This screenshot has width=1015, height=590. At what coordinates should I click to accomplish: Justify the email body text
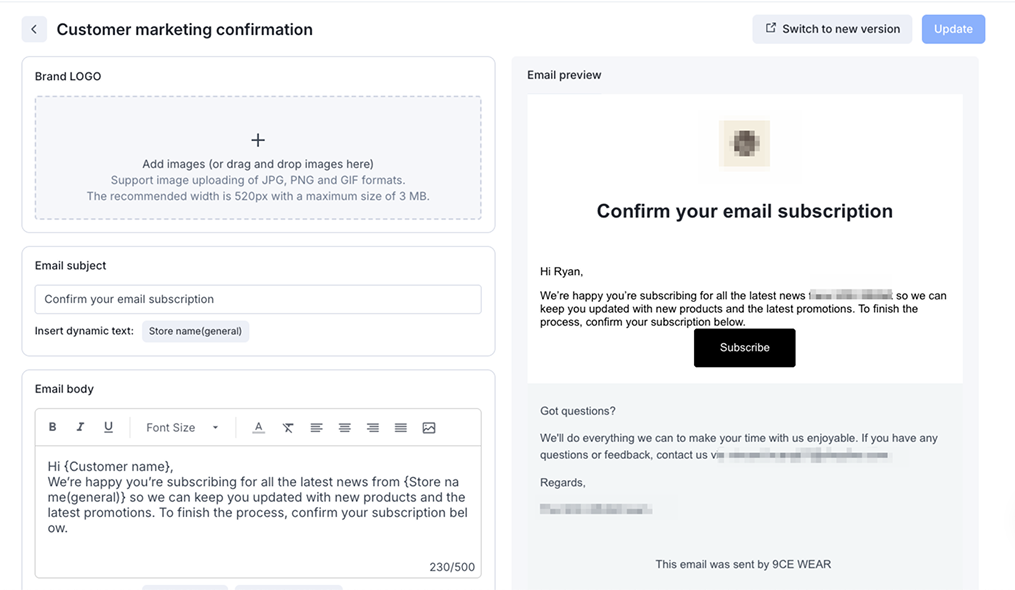(400, 428)
